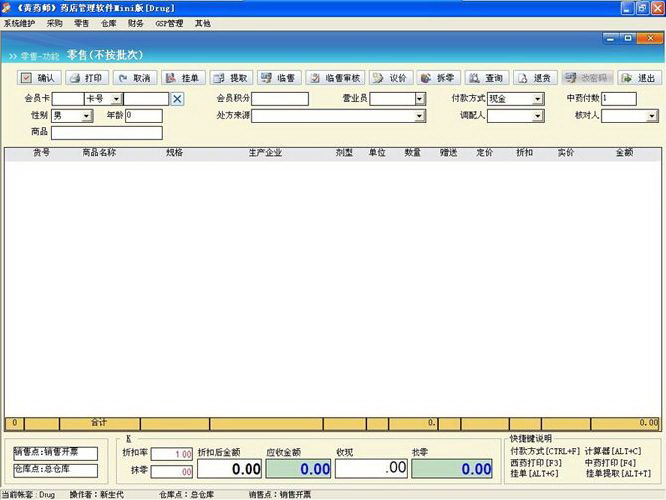This screenshot has height=500, width=666.
Task: Clear the member card with the X icon
Action: [x=177, y=99]
